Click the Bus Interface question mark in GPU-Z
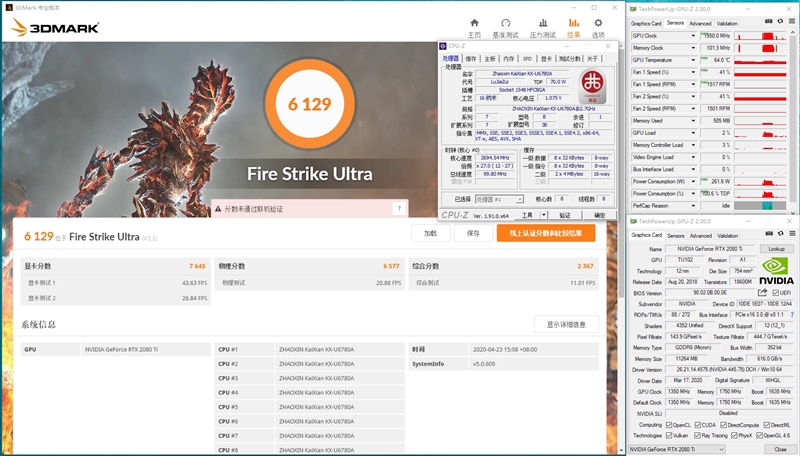The width and height of the screenshot is (800, 456). [x=792, y=315]
